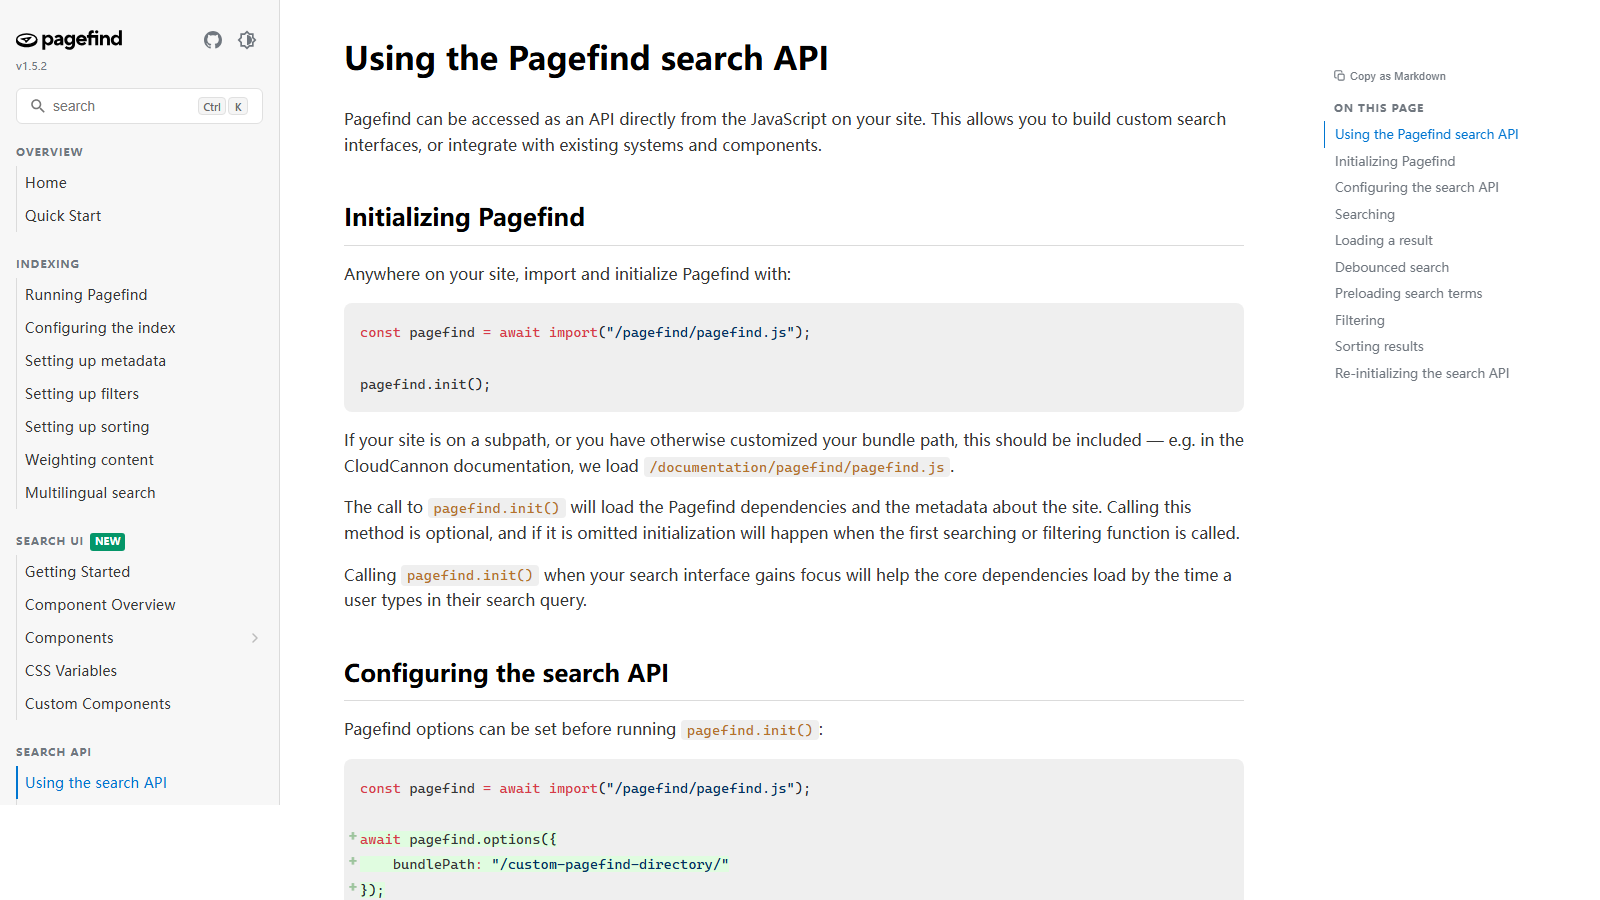Image resolution: width=1600 pixels, height=900 pixels.
Task: Click the Configuring the search API heading
Action: (x=506, y=673)
